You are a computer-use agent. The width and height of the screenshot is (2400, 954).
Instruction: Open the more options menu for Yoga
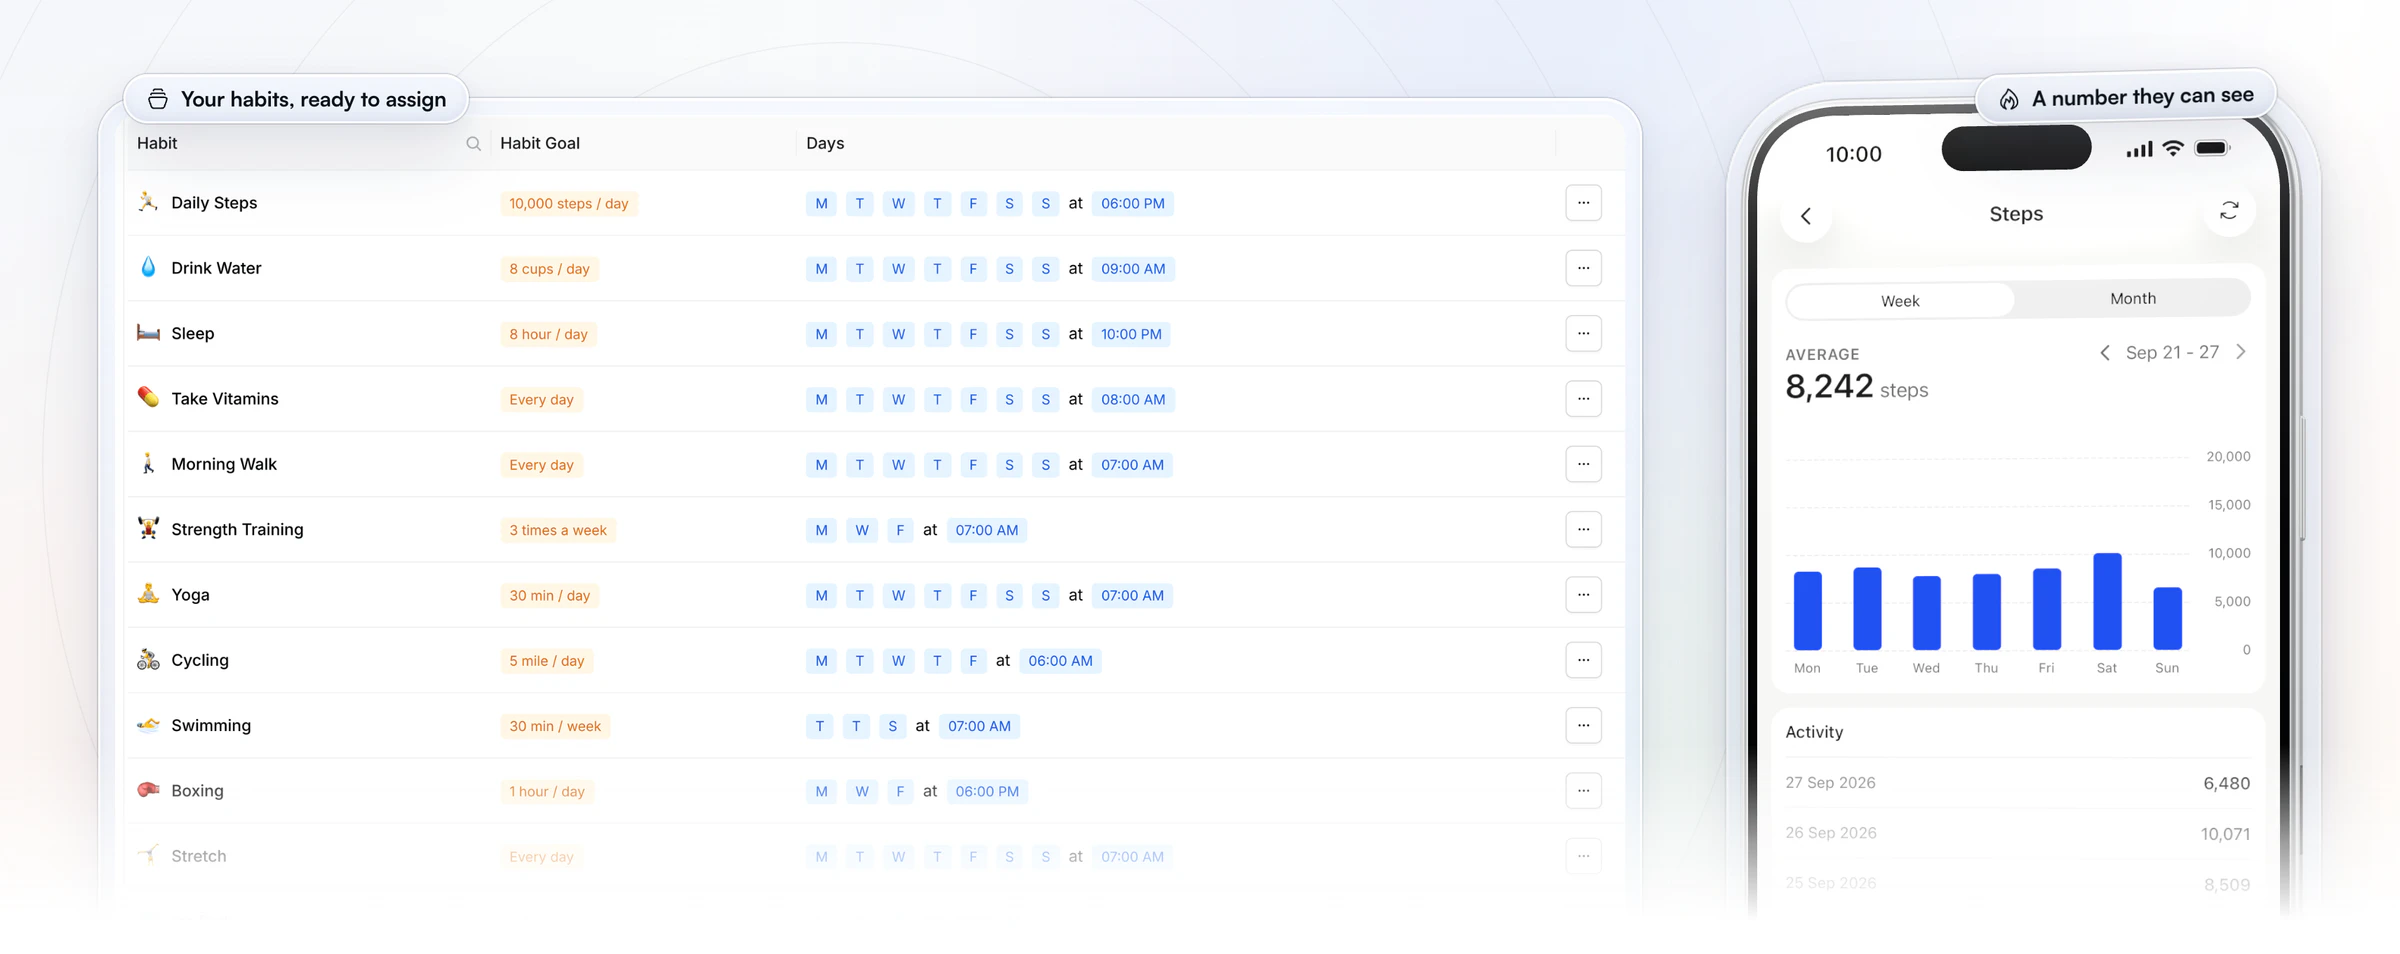1583,595
